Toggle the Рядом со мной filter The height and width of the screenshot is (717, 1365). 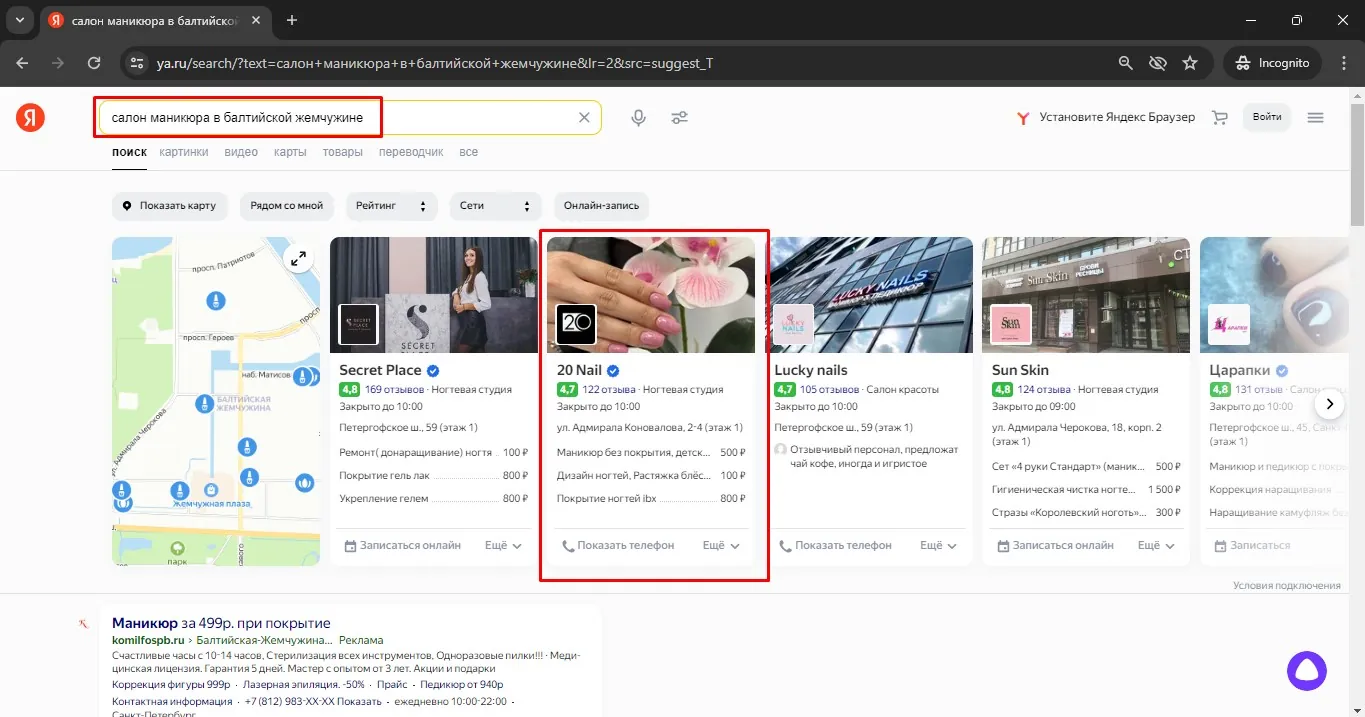click(x=287, y=206)
